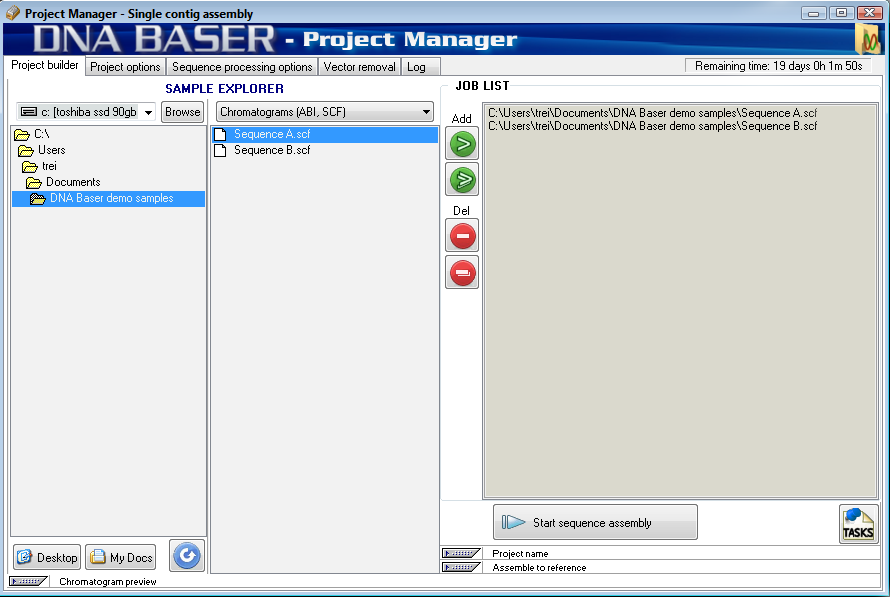Click the trei folder icon
The image size is (890, 597).
tap(30, 166)
